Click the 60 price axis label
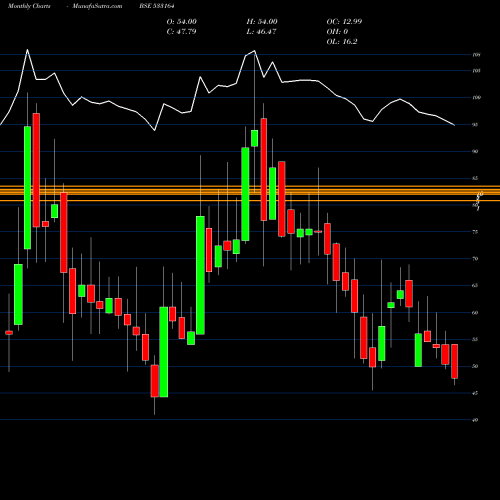Screen dimensions: 500x500 475,313
